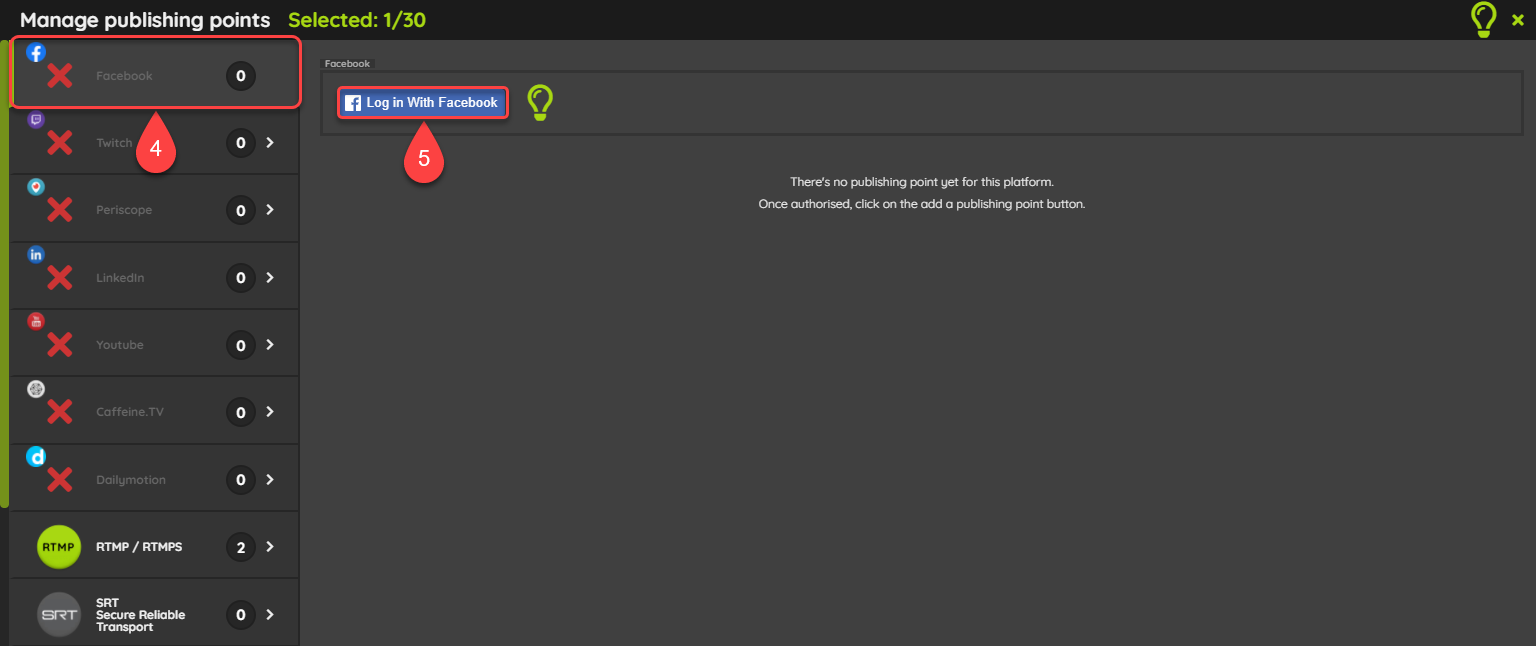Select the RTMP / RTMPS label

pyautogui.click(x=139, y=547)
